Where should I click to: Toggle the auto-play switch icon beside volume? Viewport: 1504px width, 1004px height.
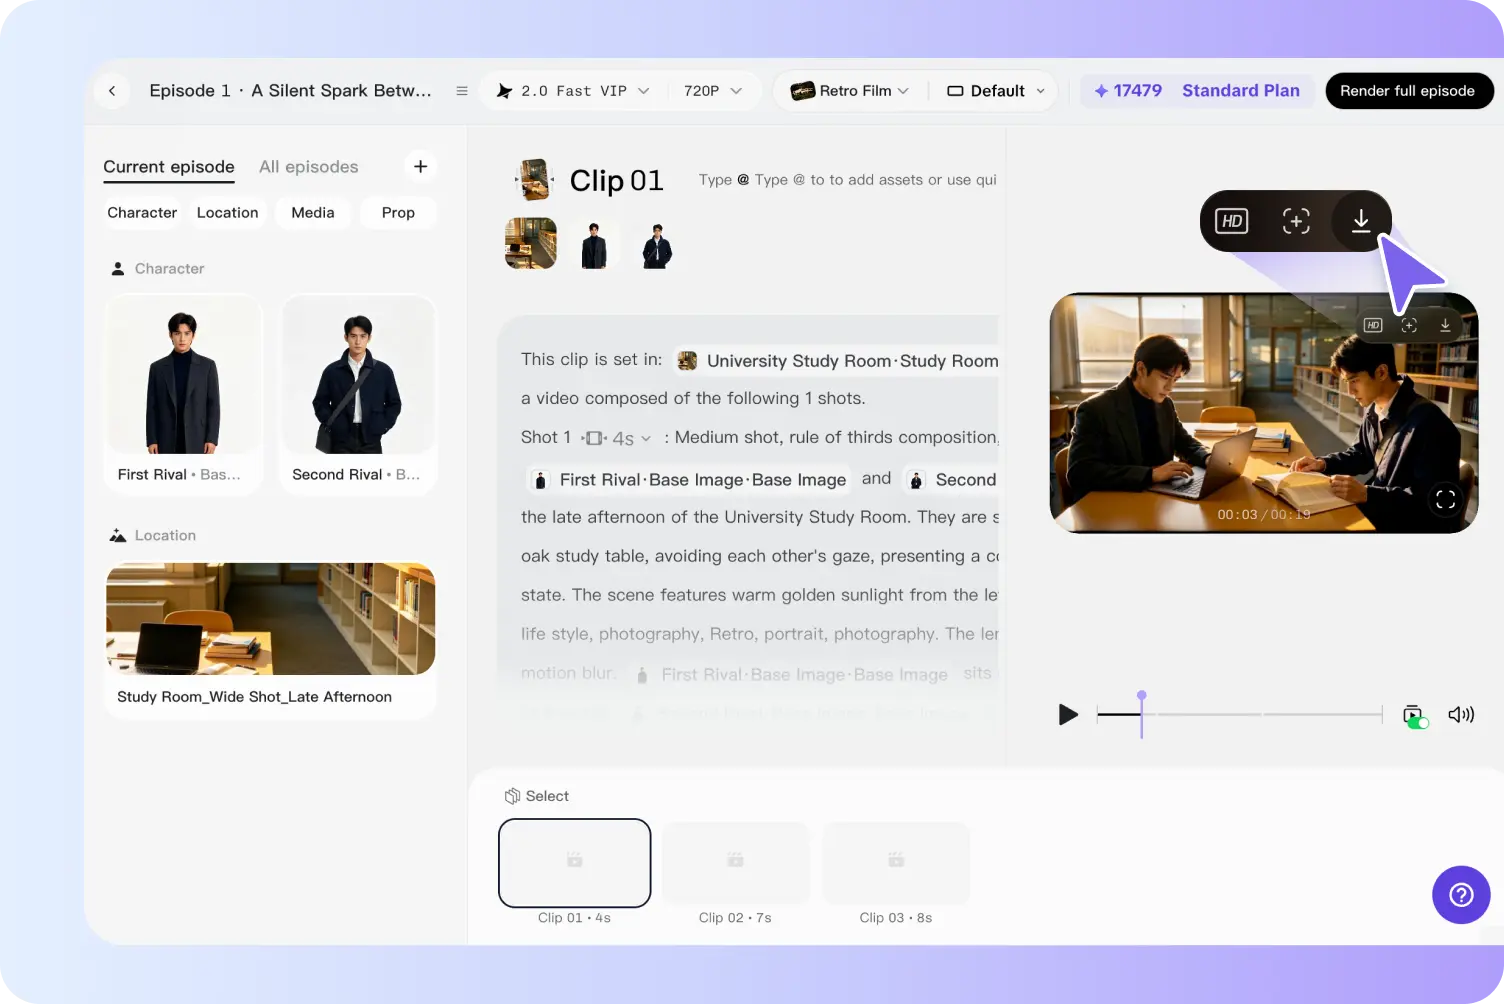coord(1415,716)
